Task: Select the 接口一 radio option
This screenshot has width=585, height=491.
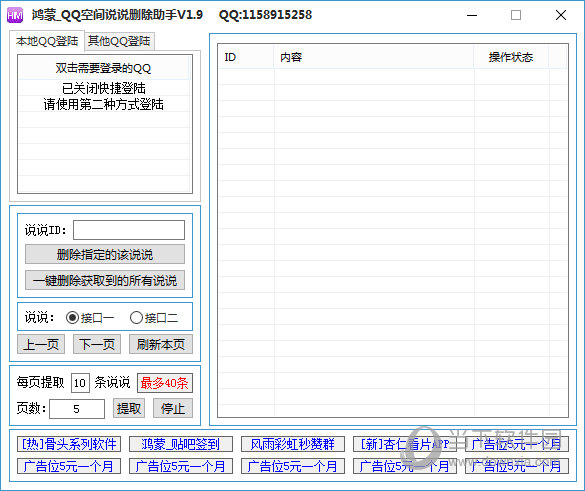Action: [90, 318]
